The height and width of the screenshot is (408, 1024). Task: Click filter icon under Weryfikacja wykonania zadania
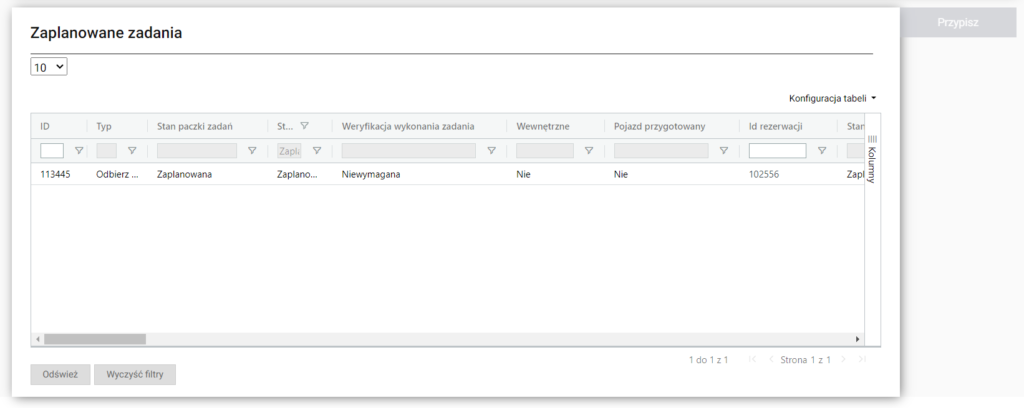coord(491,151)
